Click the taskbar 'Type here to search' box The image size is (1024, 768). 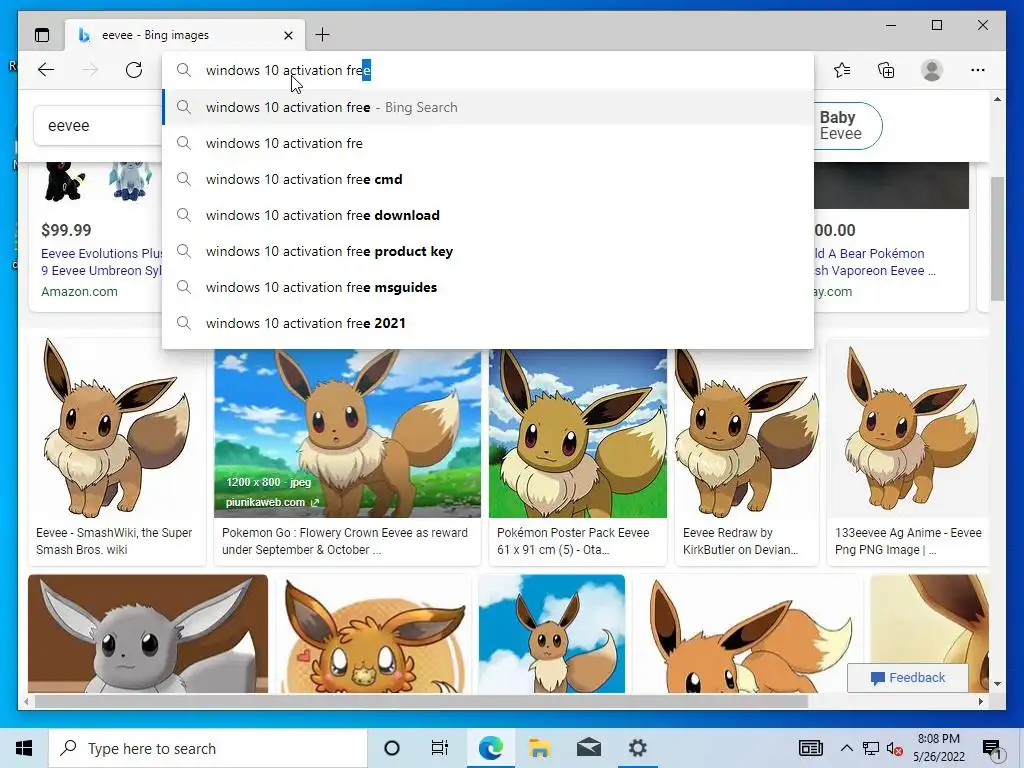tap(208, 748)
